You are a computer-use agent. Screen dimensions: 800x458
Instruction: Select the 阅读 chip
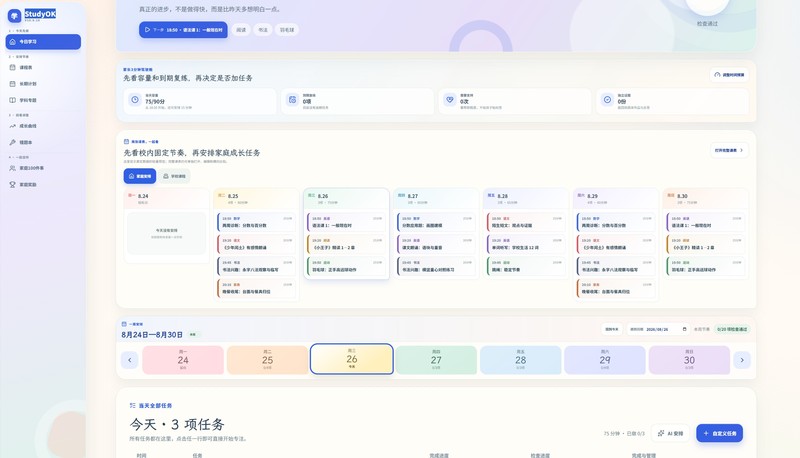[241, 30]
